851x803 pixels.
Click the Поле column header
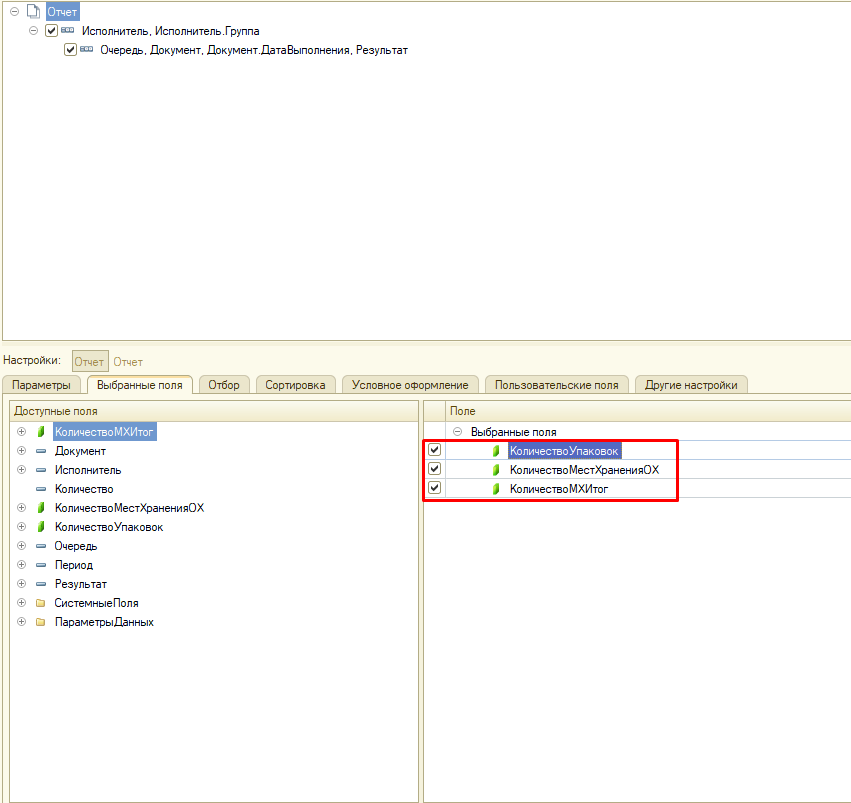[648, 411]
